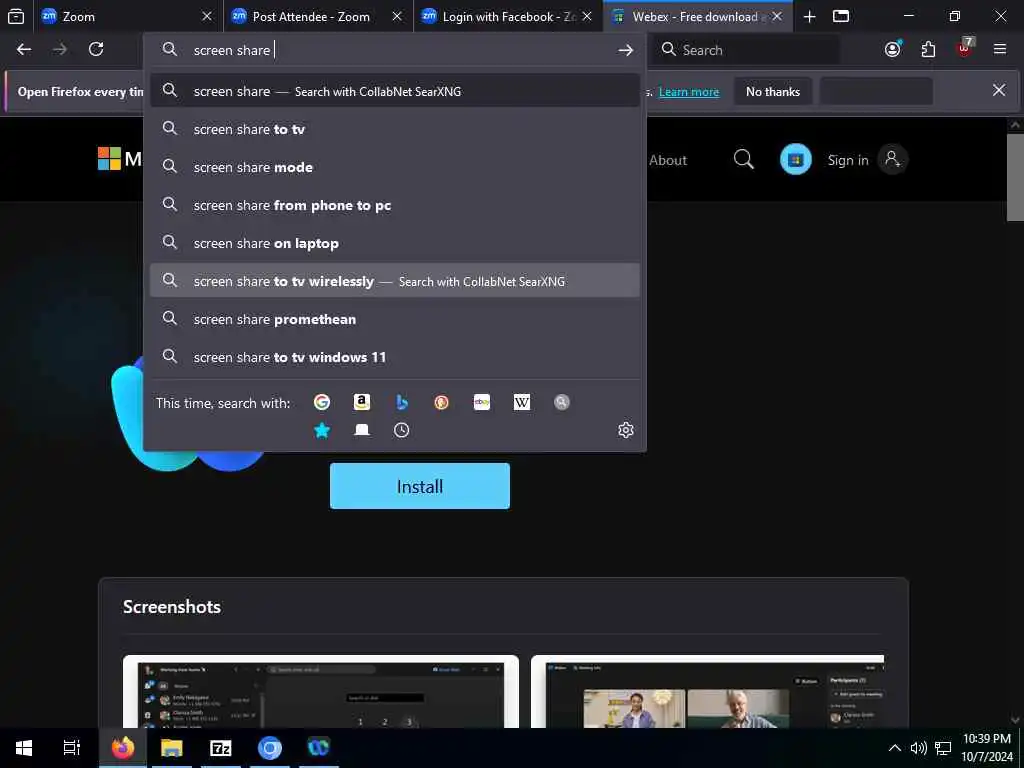Open Firefox application hamburger menu

pos(1000,49)
